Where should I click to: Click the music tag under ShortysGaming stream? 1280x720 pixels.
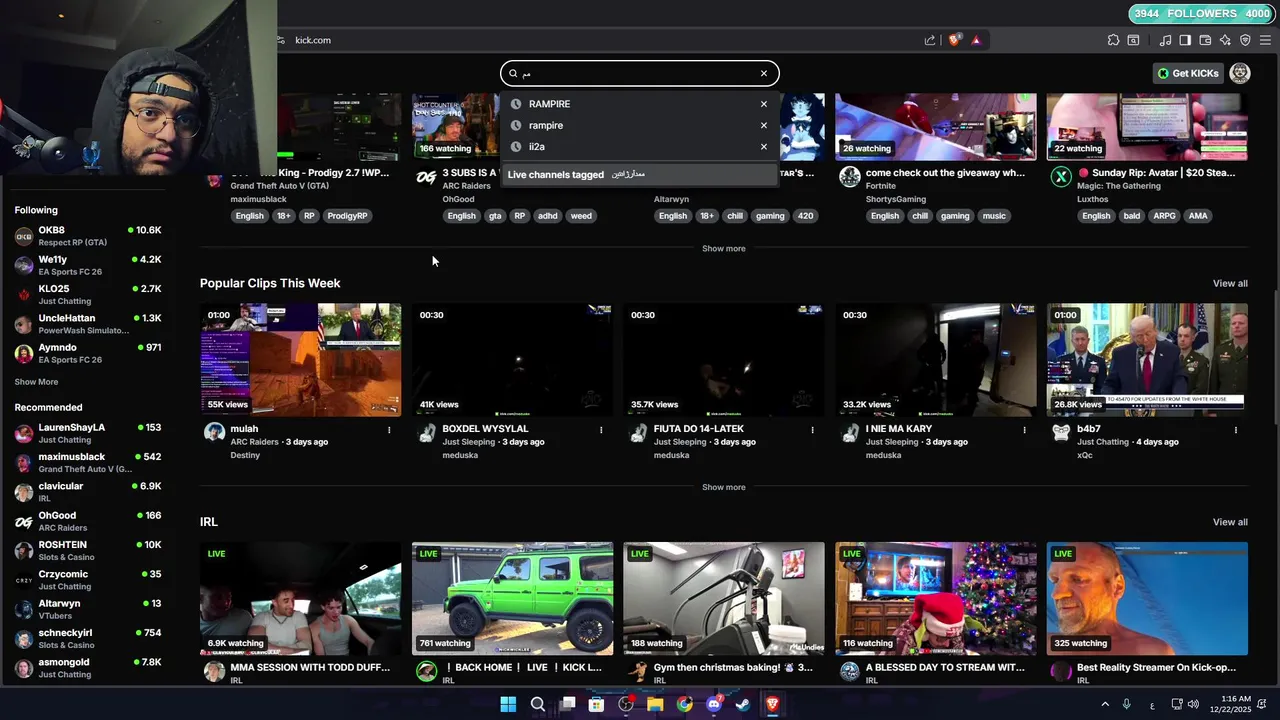pyautogui.click(x=994, y=216)
